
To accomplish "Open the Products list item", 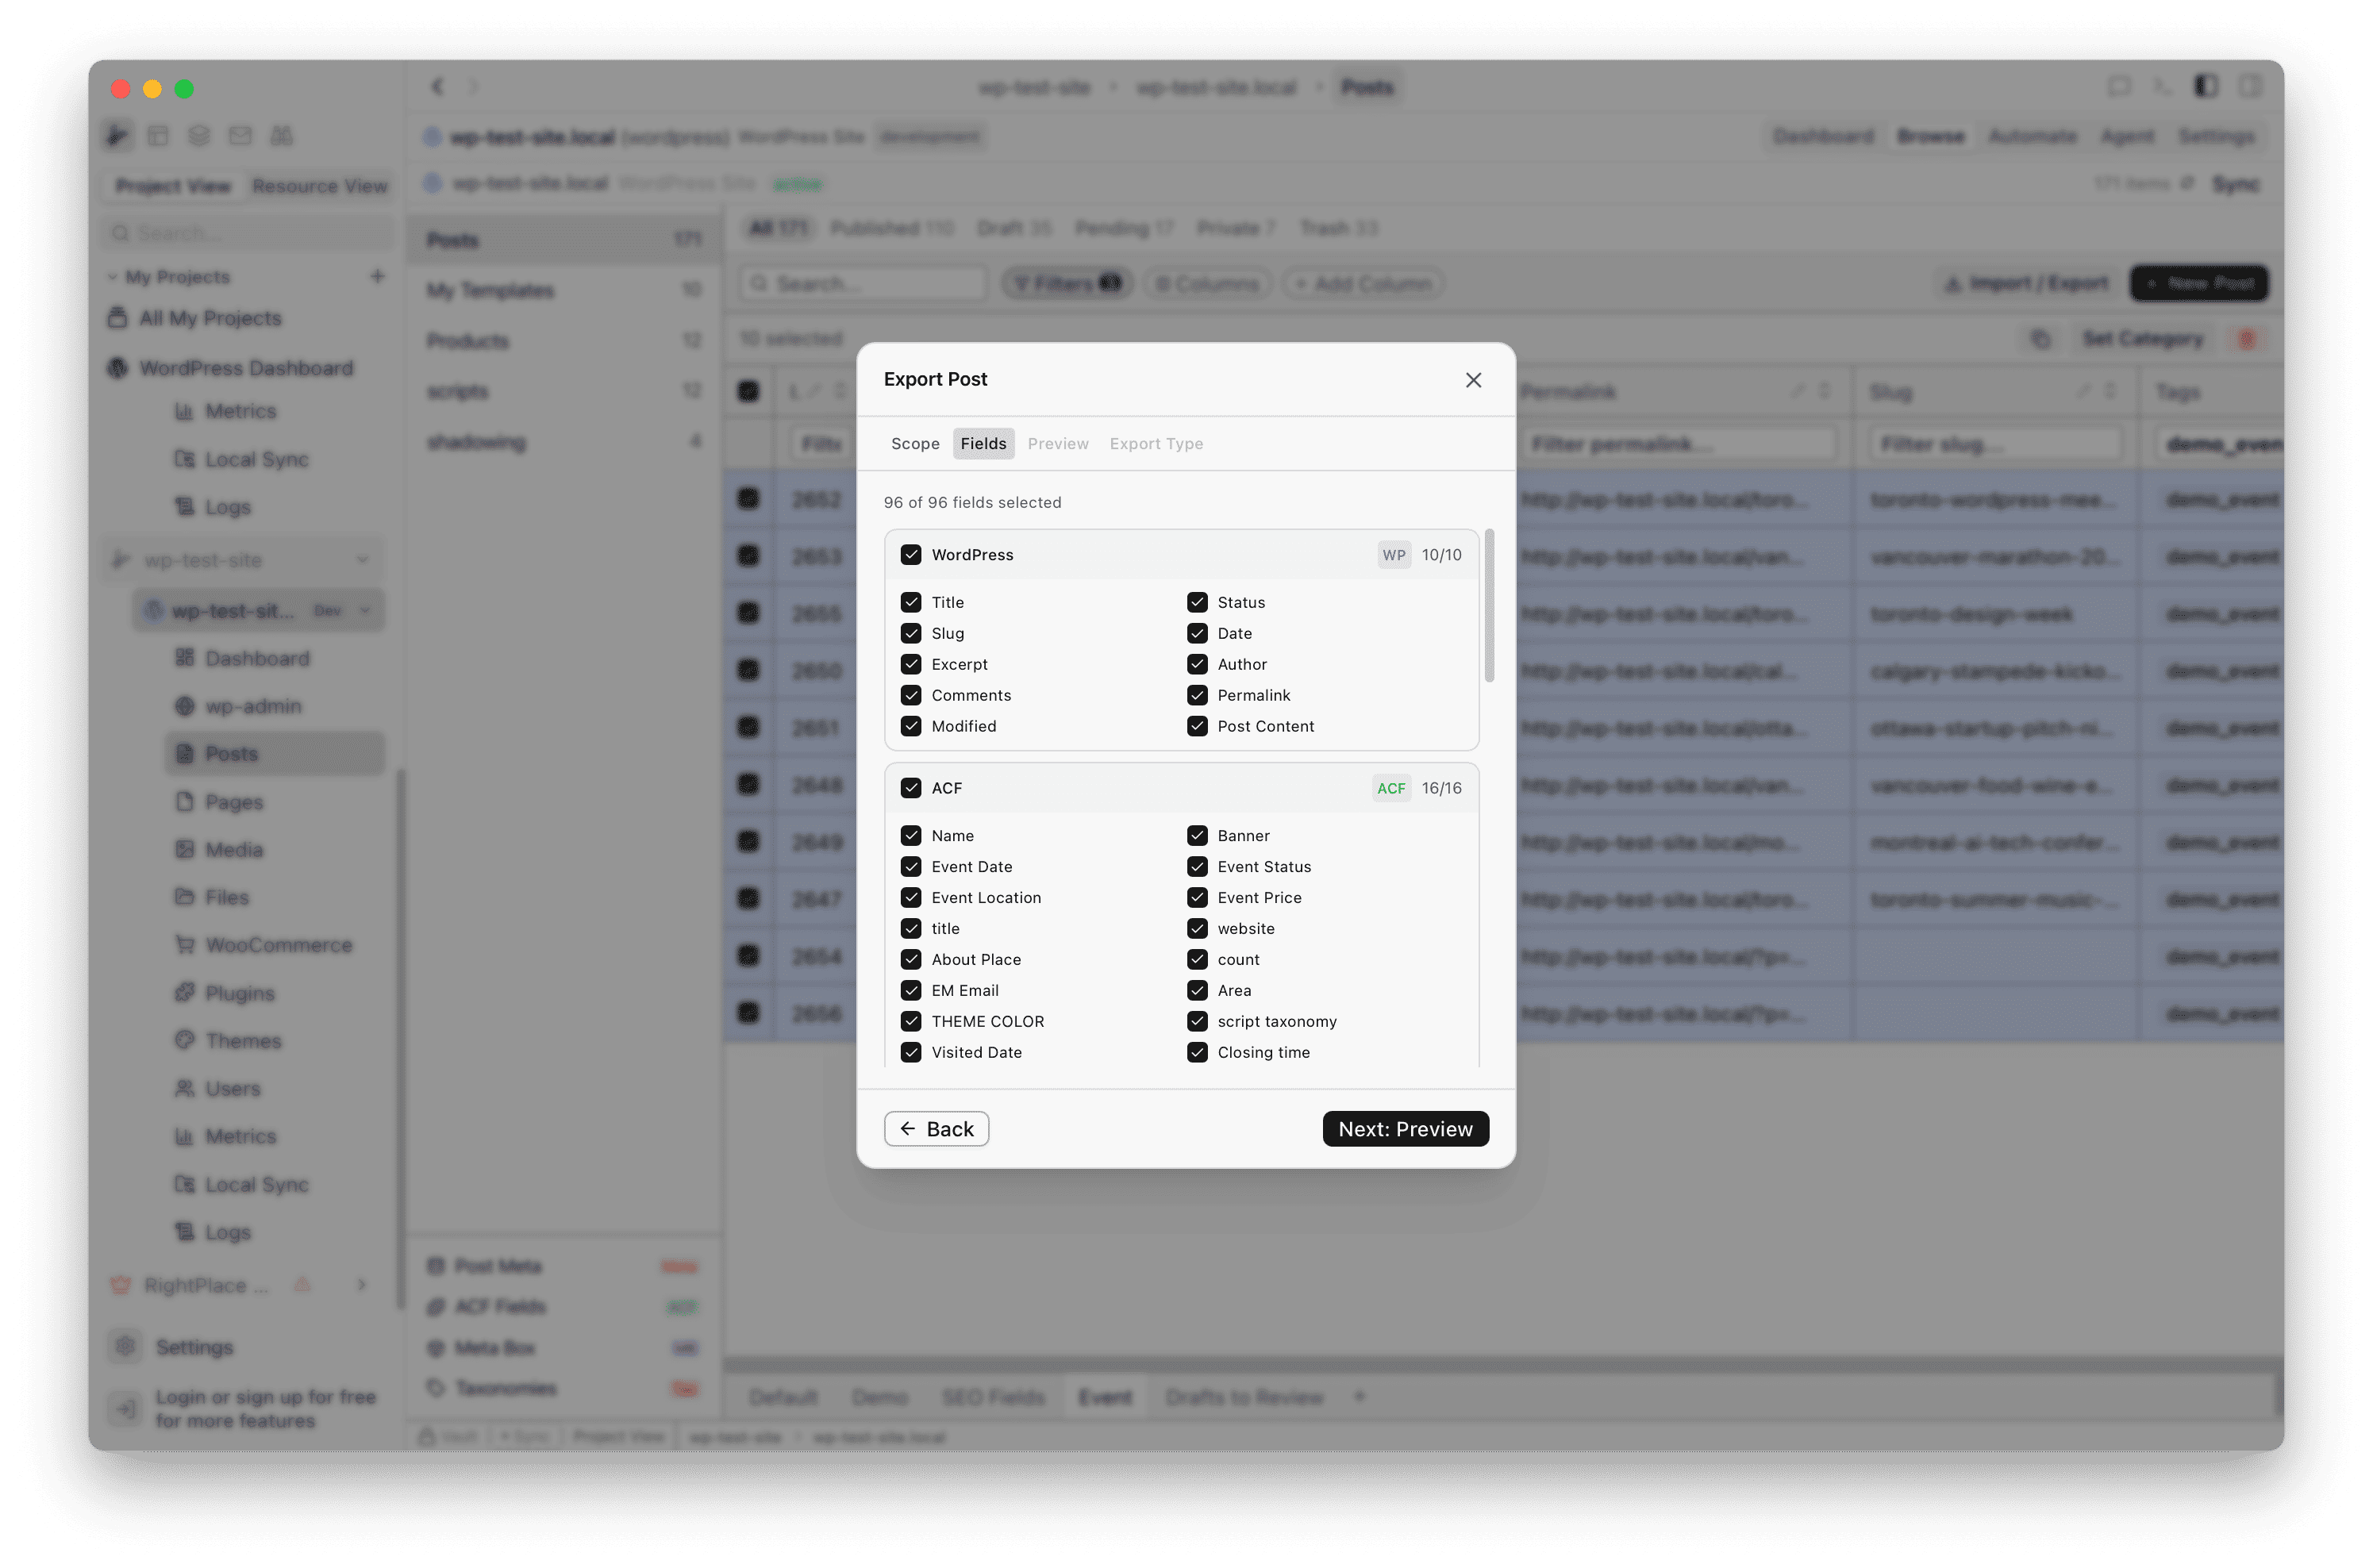I will tap(564, 341).
